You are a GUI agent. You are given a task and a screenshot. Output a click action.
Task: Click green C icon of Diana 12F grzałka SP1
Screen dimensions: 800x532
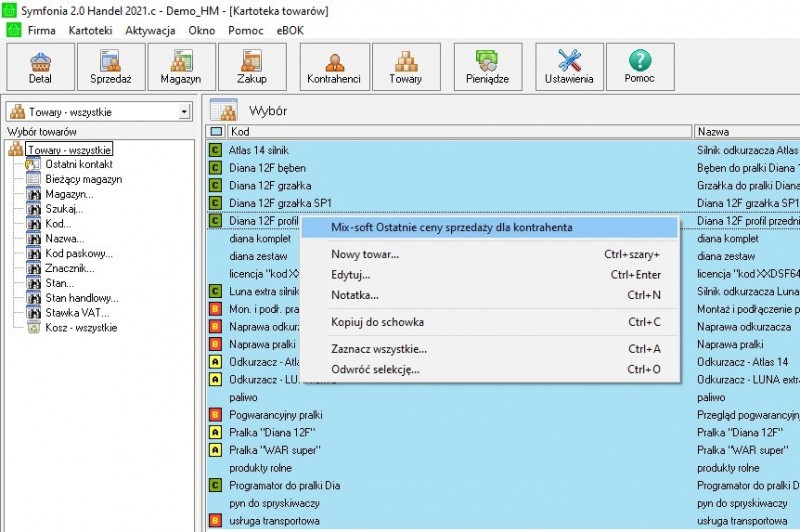pyautogui.click(x=215, y=203)
